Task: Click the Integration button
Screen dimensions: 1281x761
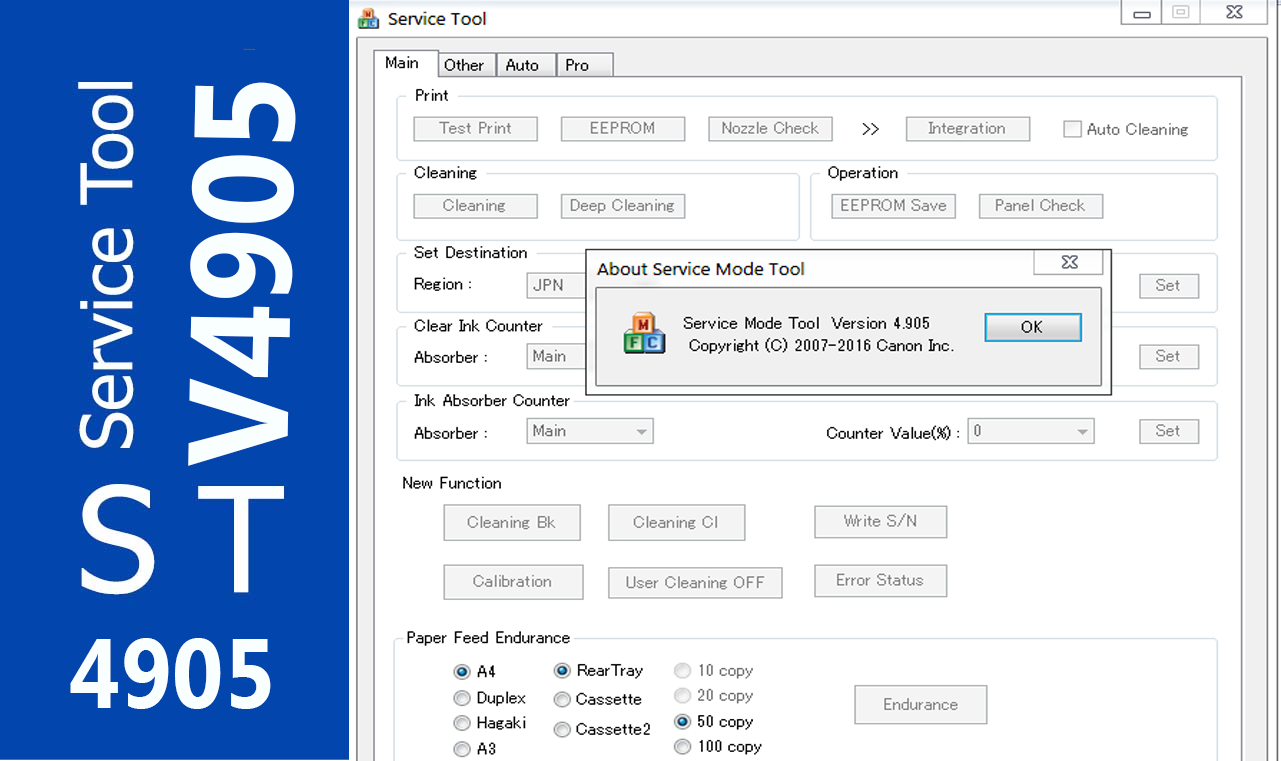Action: 967,128
